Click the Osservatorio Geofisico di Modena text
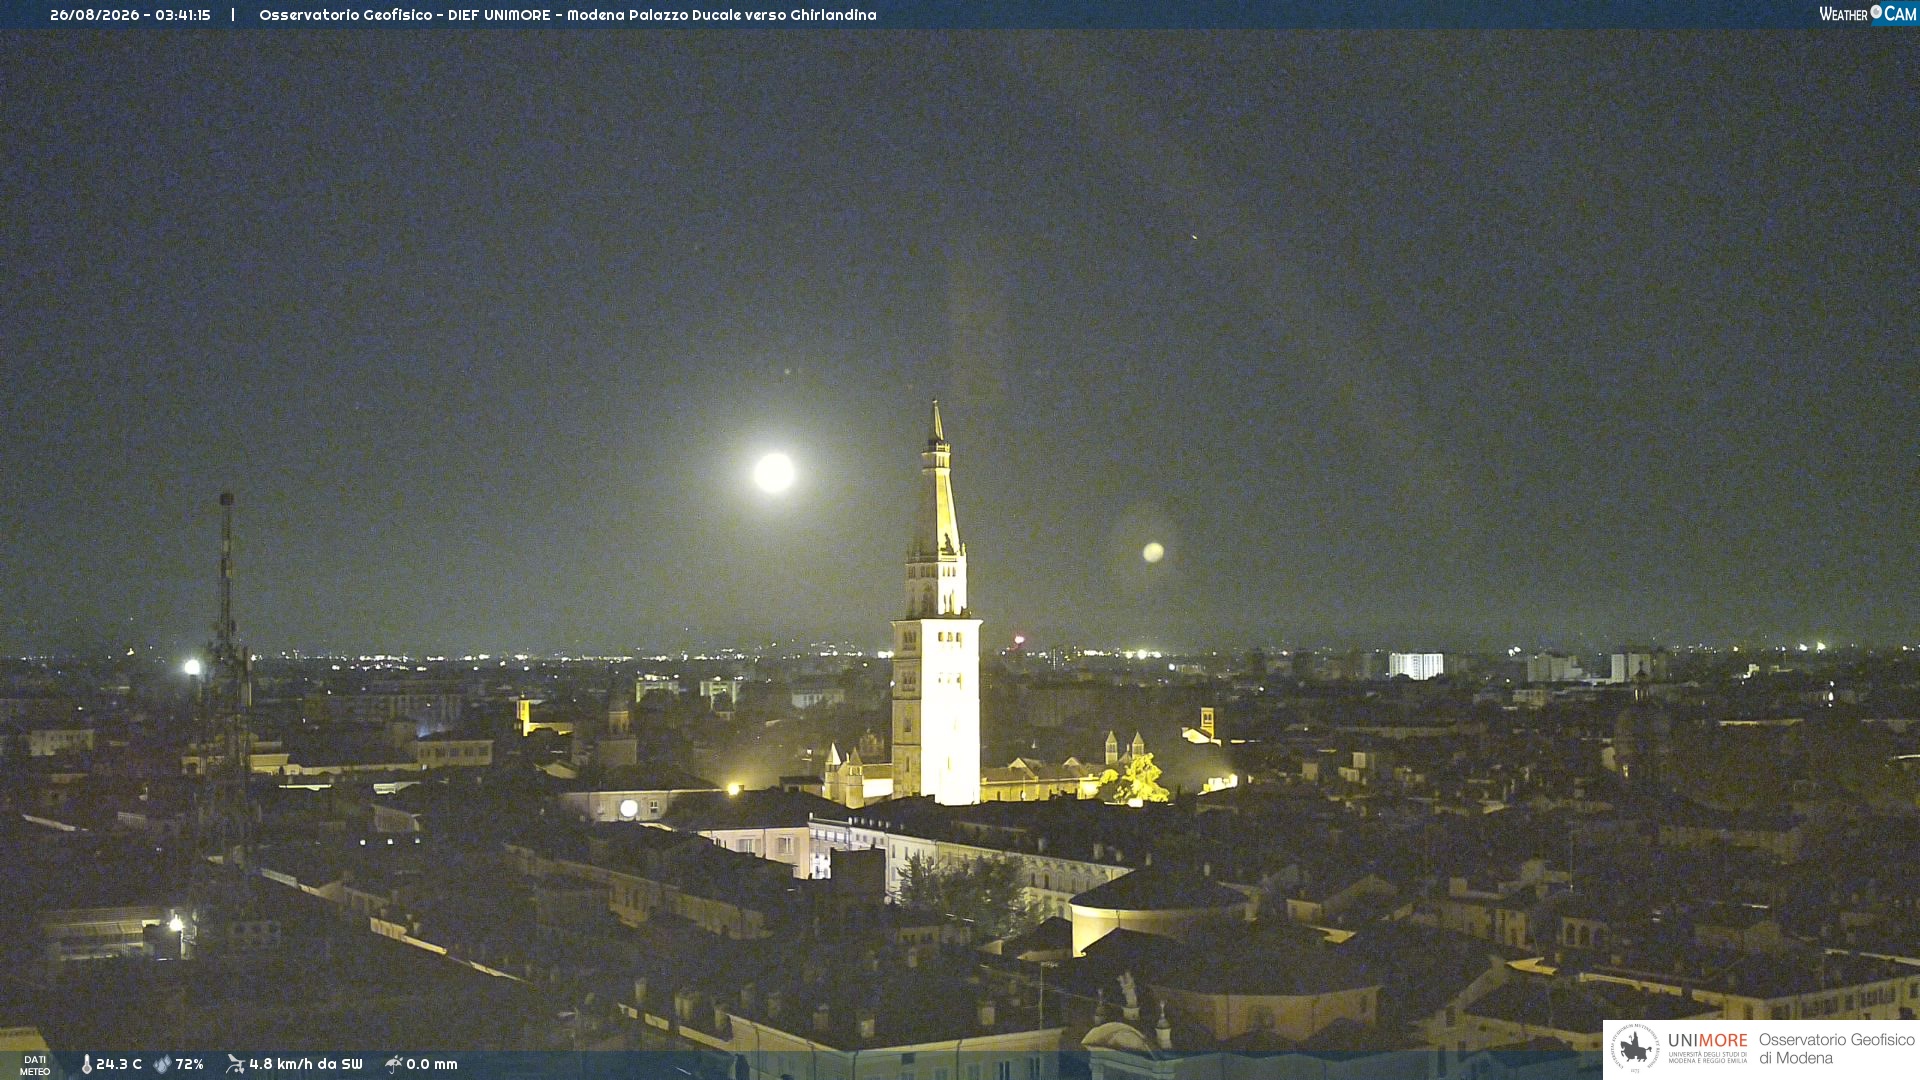The width and height of the screenshot is (1920, 1080). click(x=1836, y=1049)
